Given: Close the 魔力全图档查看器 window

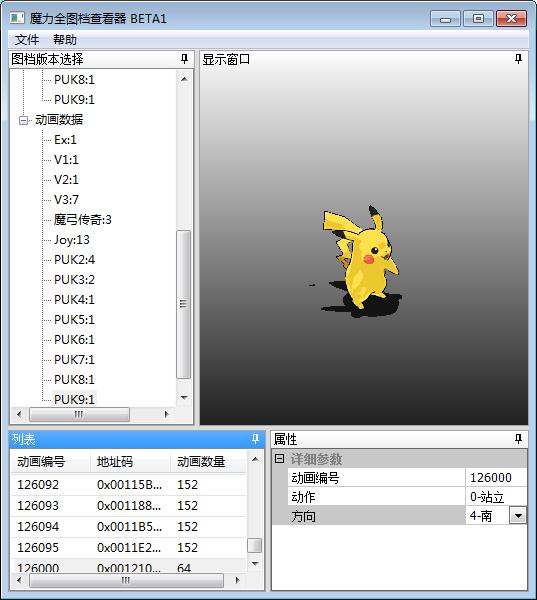Looking at the screenshot, I should (x=512, y=19).
